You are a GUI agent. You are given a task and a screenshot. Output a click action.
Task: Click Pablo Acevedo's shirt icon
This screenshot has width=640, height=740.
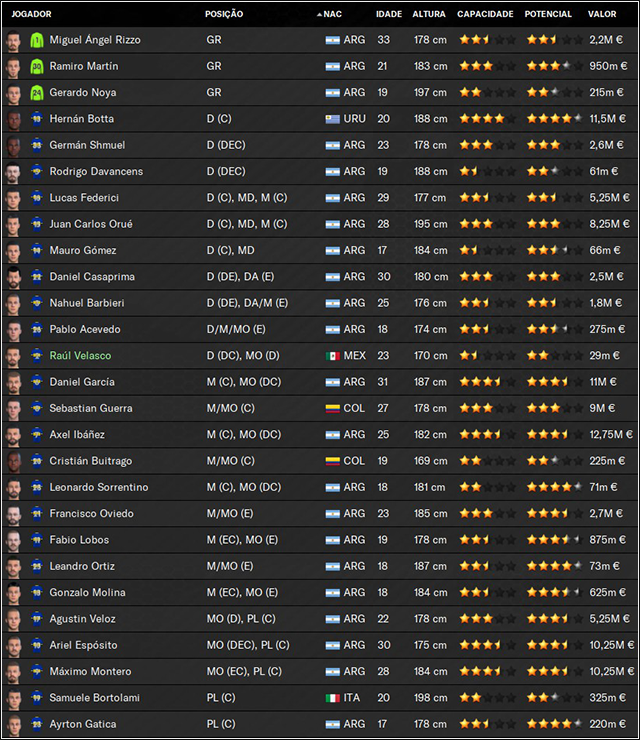(x=37, y=329)
